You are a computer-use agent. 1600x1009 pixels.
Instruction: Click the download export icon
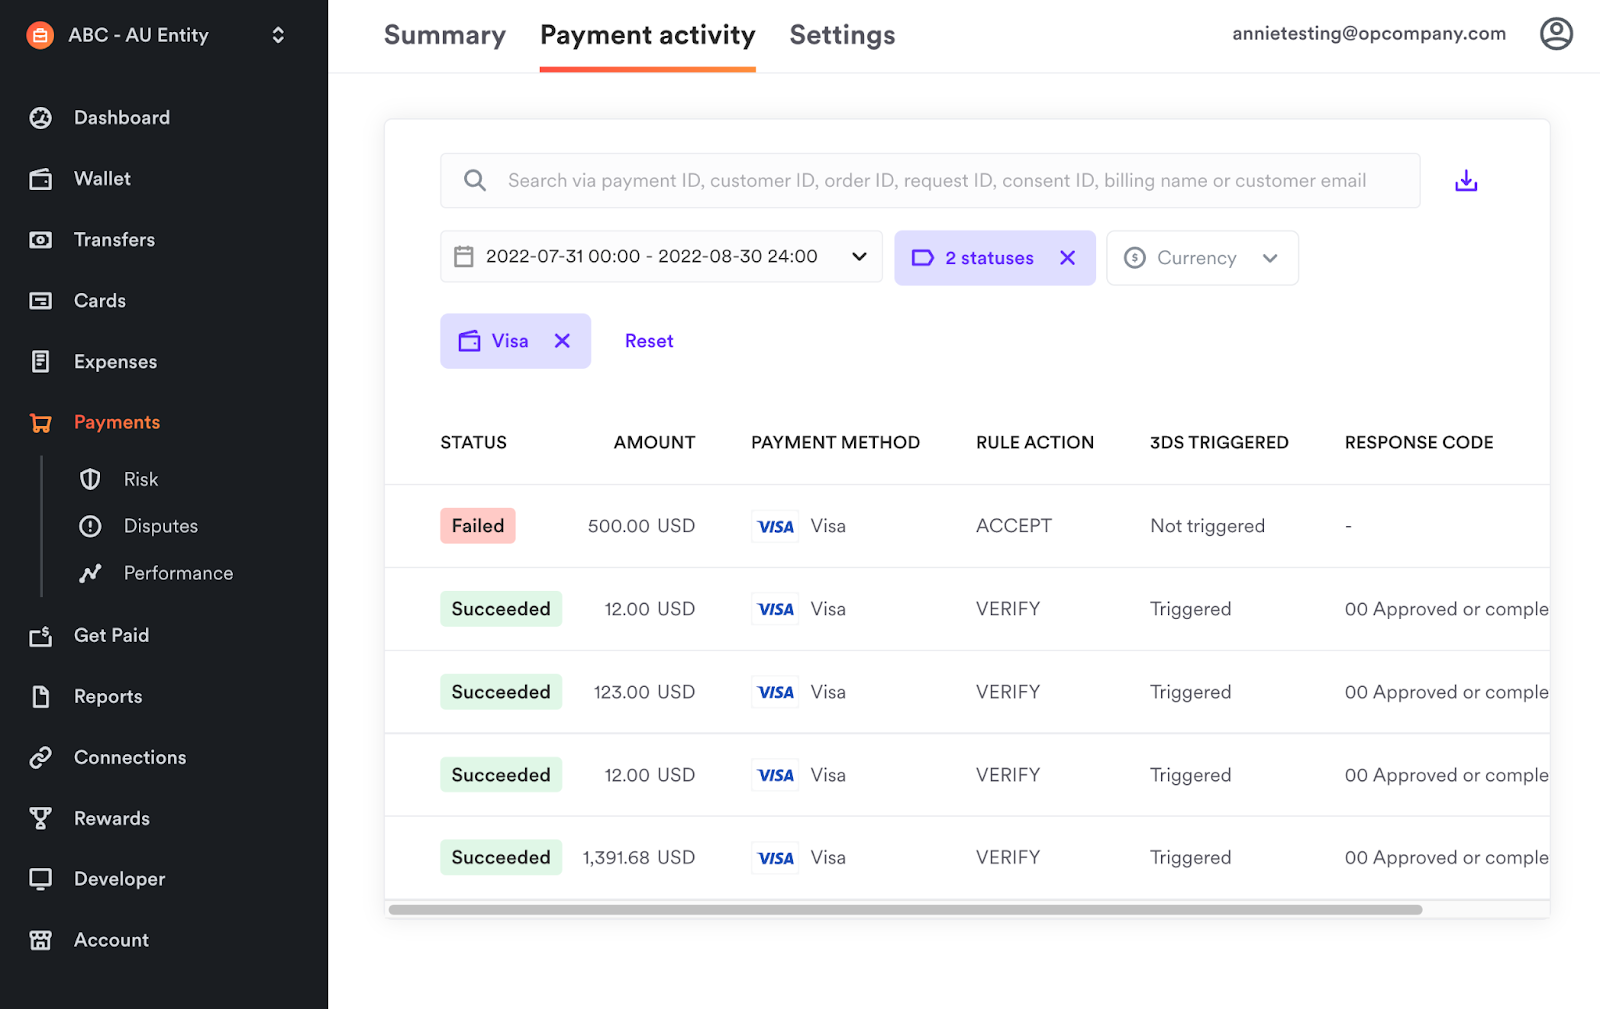click(1466, 181)
